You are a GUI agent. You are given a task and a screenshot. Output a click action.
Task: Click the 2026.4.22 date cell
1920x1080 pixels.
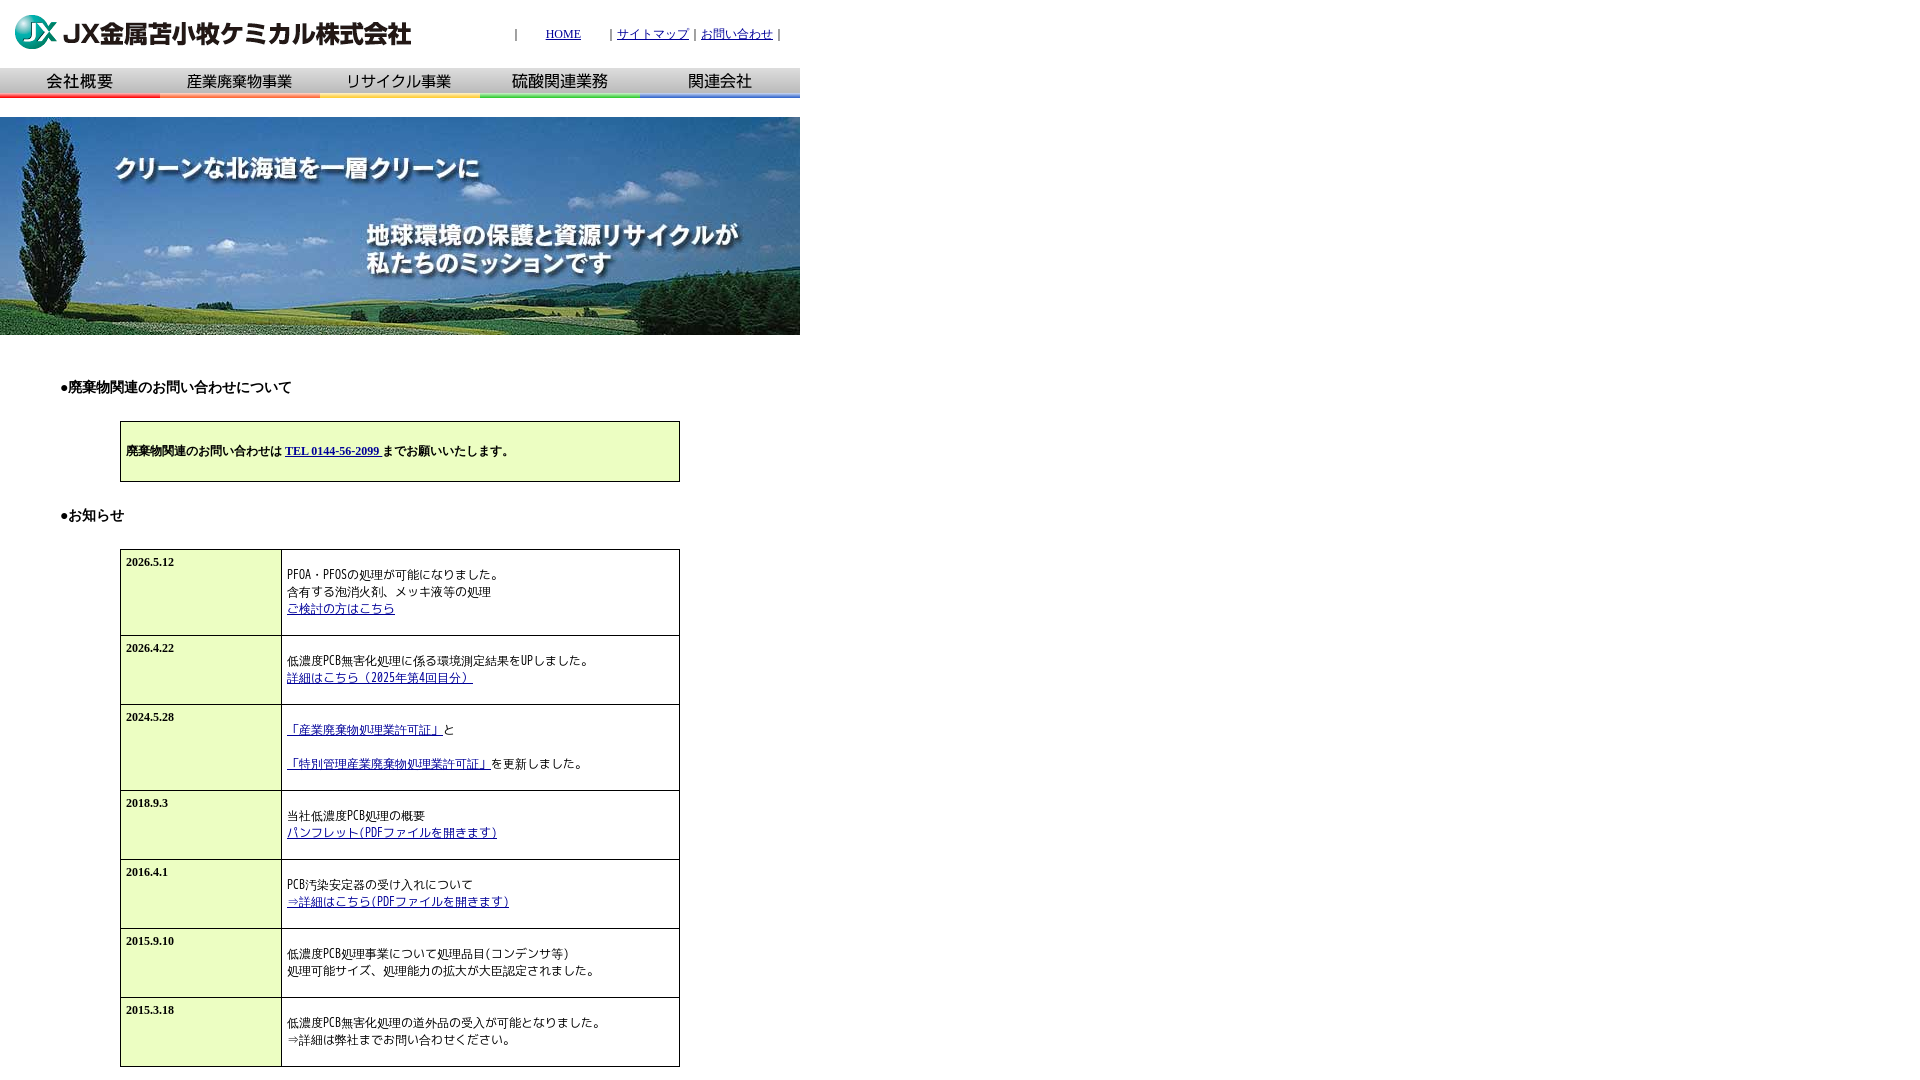(201, 670)
